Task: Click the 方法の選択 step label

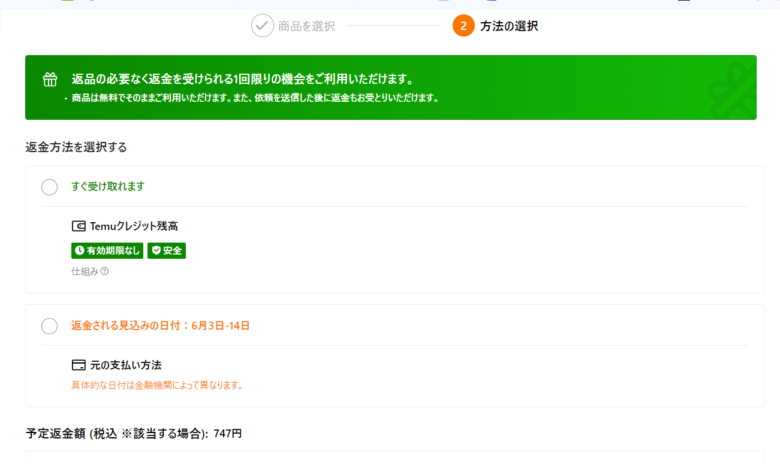Action: [509, 26]
